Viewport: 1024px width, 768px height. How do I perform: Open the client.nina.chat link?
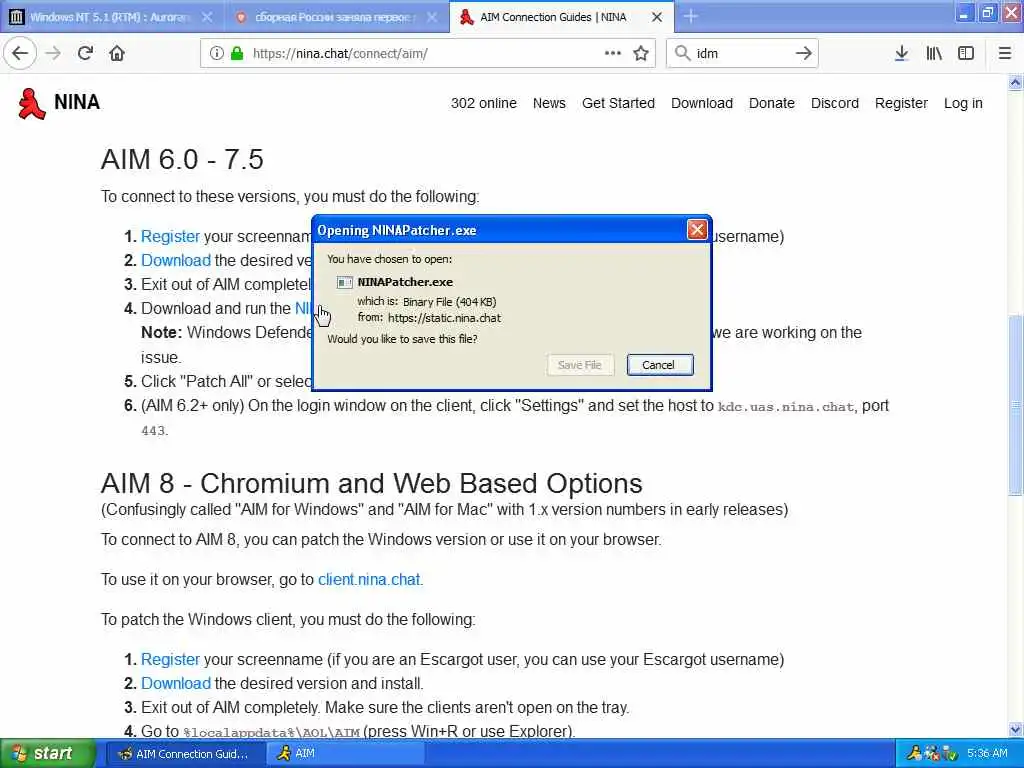369,580
